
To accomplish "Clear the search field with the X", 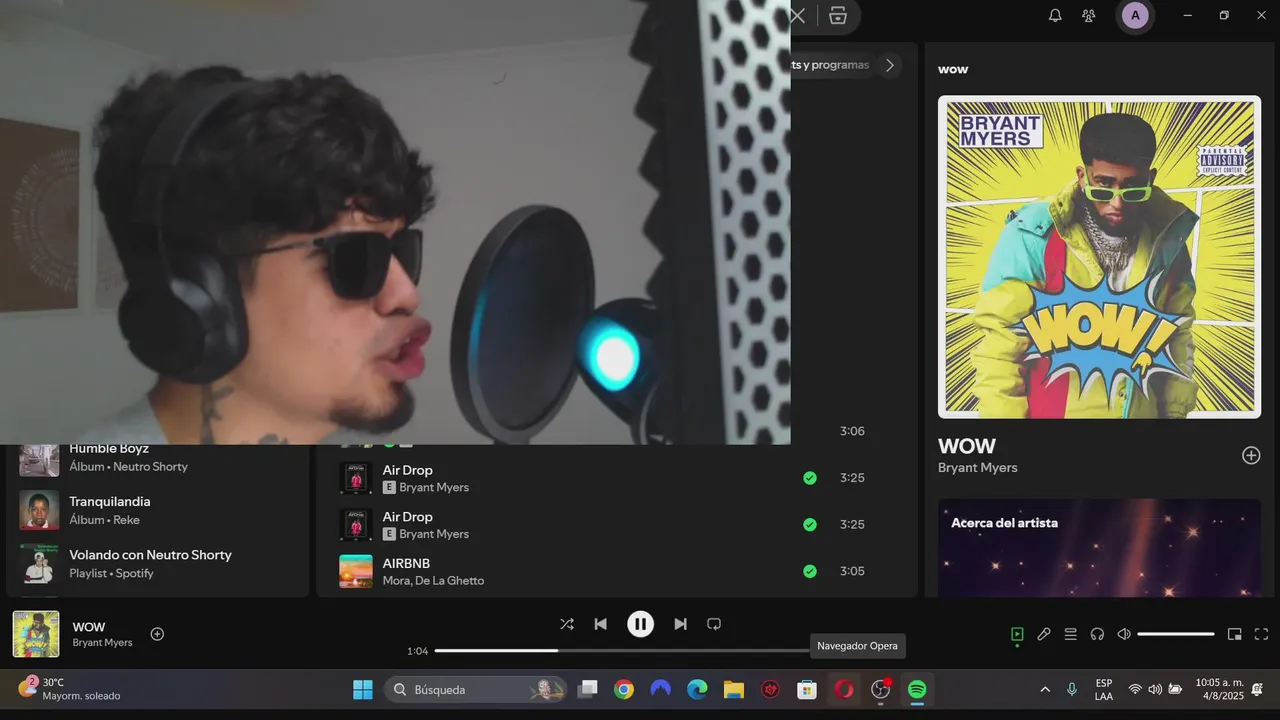I will (x=798, y=15).
